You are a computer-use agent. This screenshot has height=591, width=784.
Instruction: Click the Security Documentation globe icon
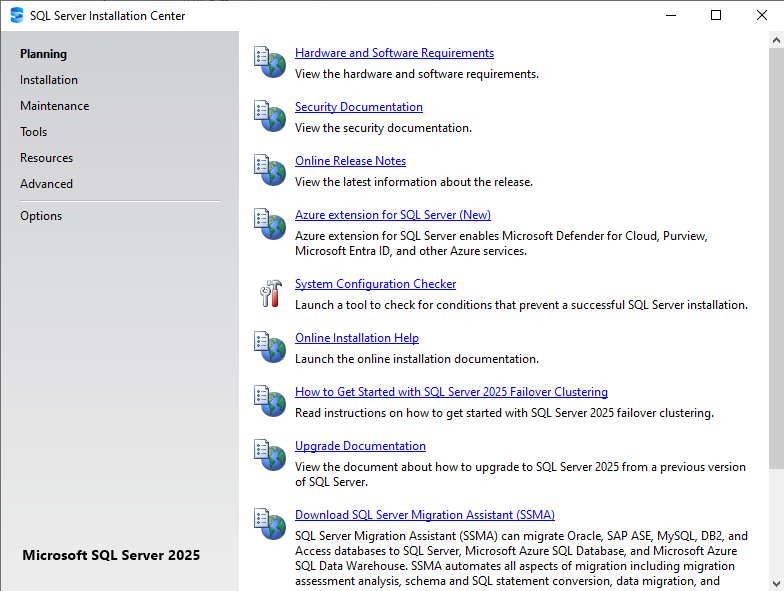pos(270,116)
